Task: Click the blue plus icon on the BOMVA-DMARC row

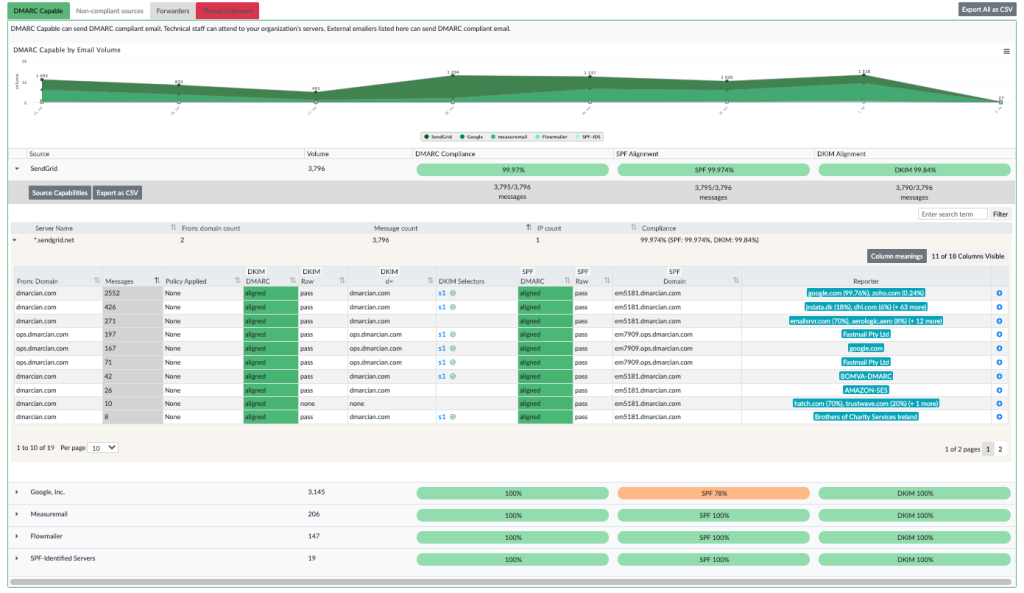Action: tap(999, 377)
